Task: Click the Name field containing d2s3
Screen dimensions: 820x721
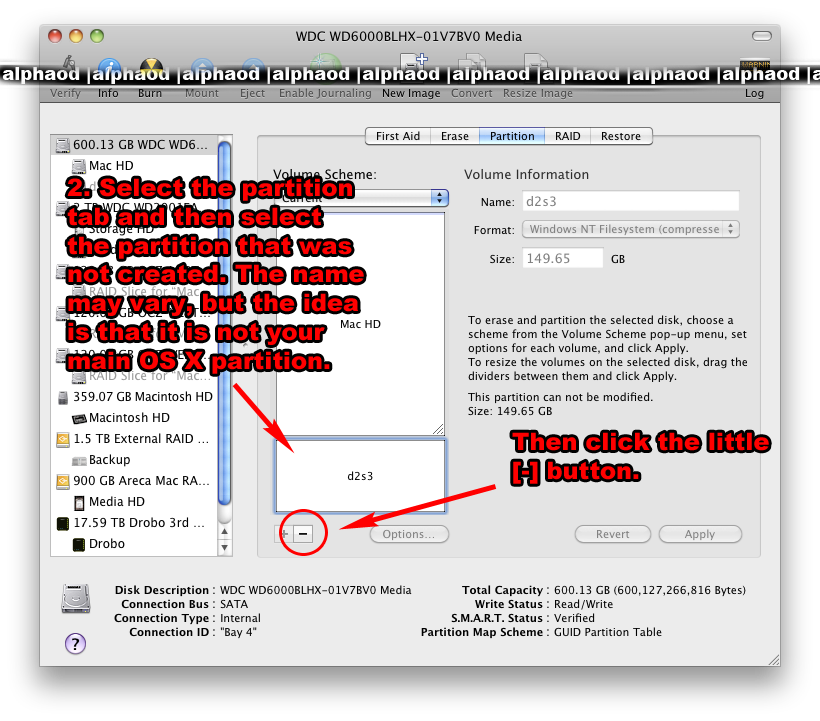Action: 631,201
